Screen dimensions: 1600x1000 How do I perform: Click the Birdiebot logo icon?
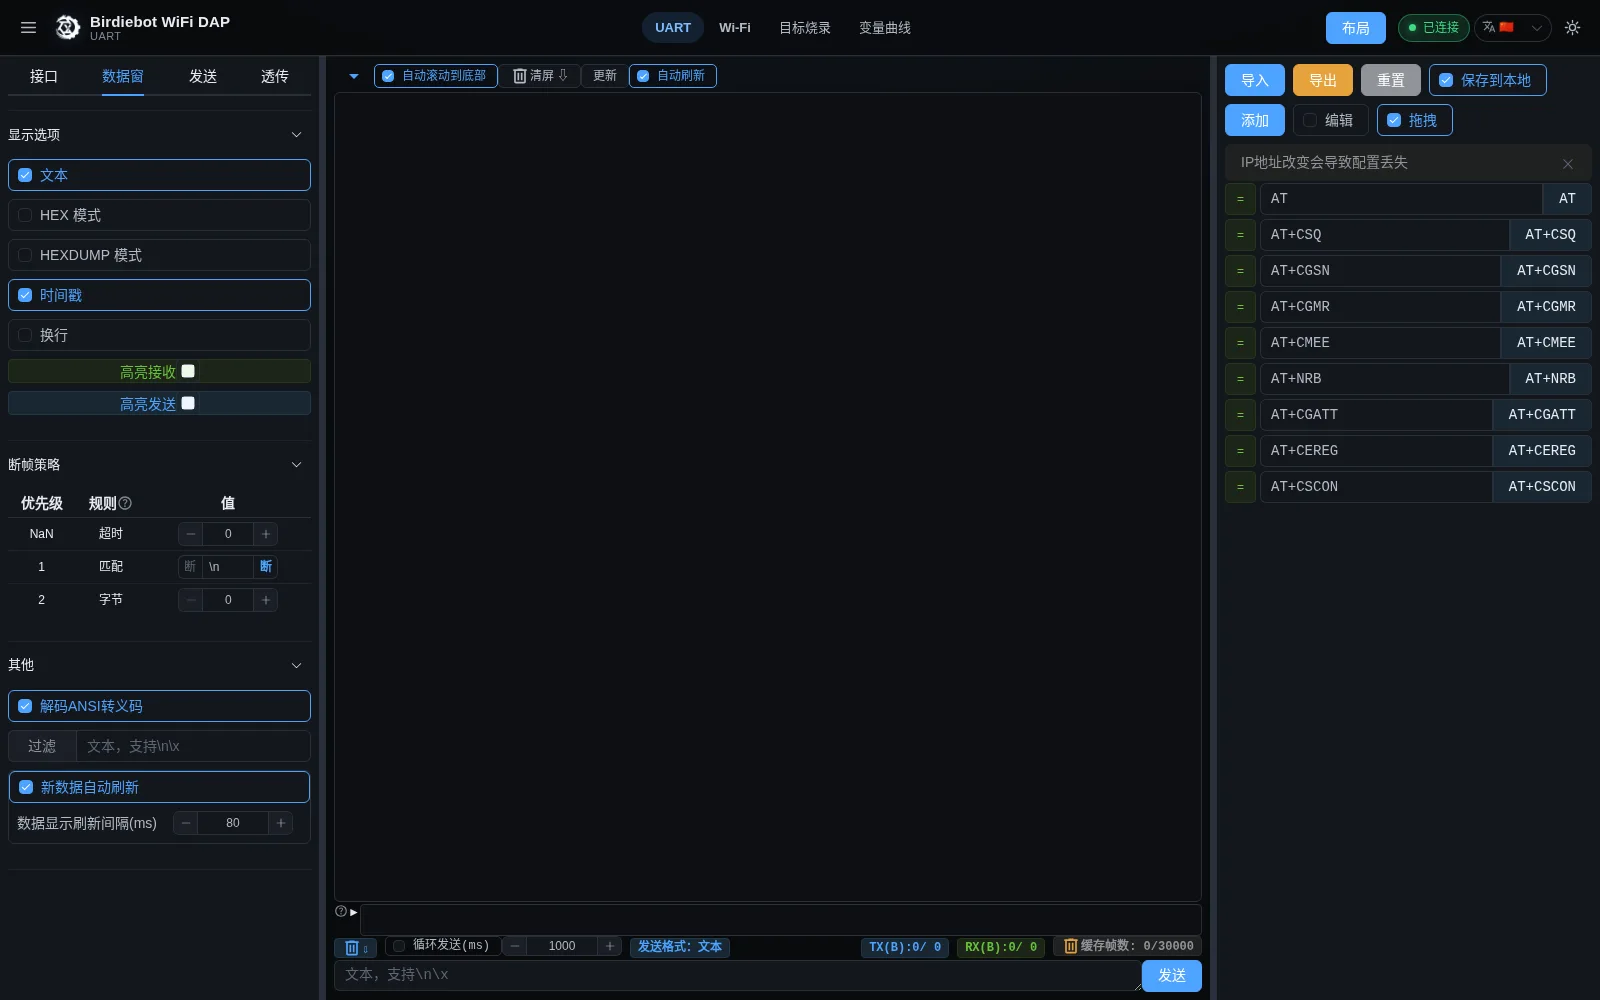[68, 28]
